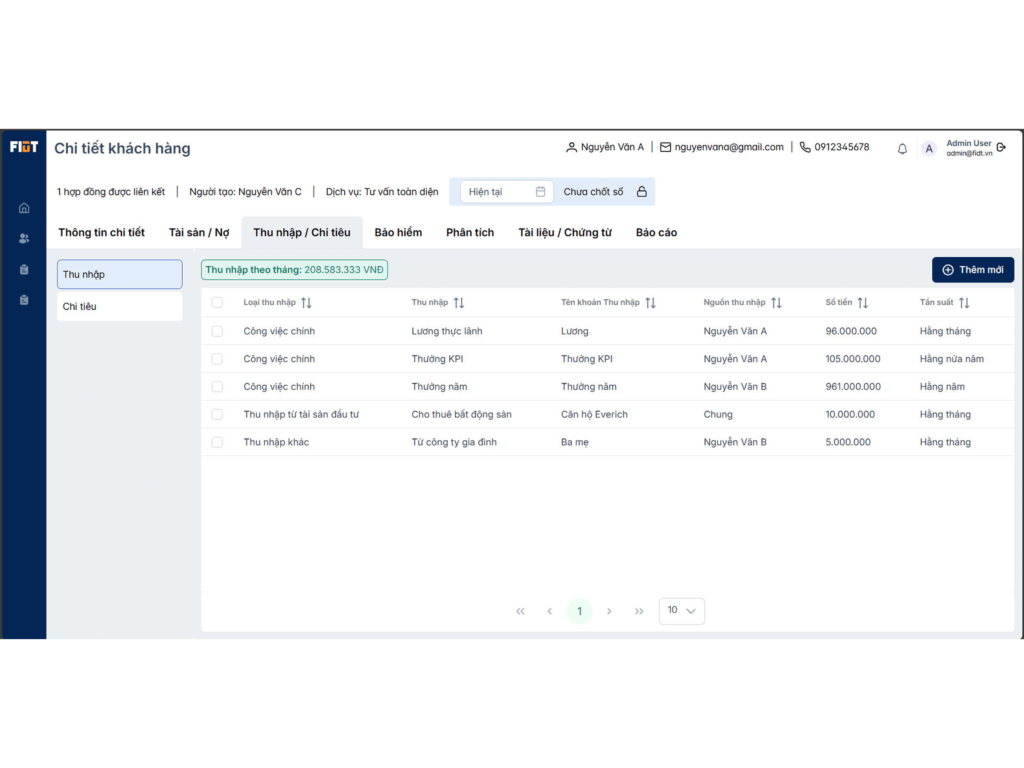Screen dimensions: 1024x768
Task: Open the rows-per-page dropdown showing 10
Action: (x=681, y=611)
